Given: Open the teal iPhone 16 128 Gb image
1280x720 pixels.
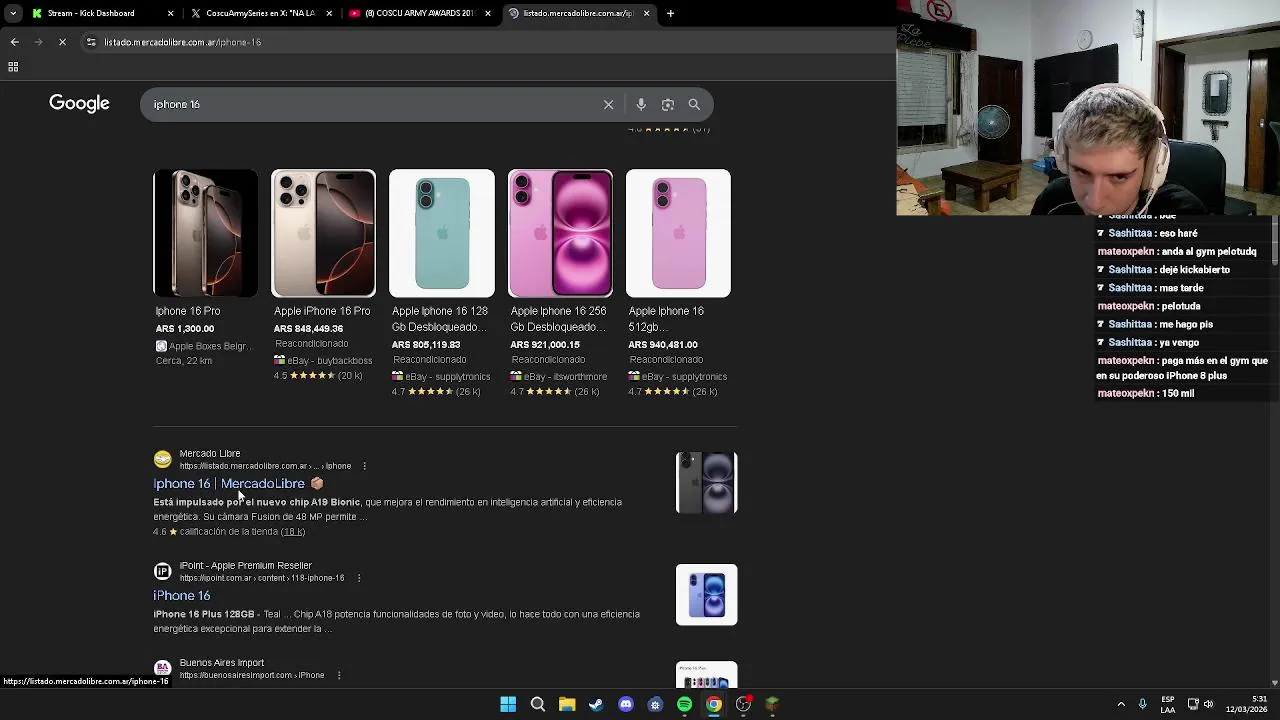Looking at the screenshot, I should pyautogui.click(x=441, y=233).
